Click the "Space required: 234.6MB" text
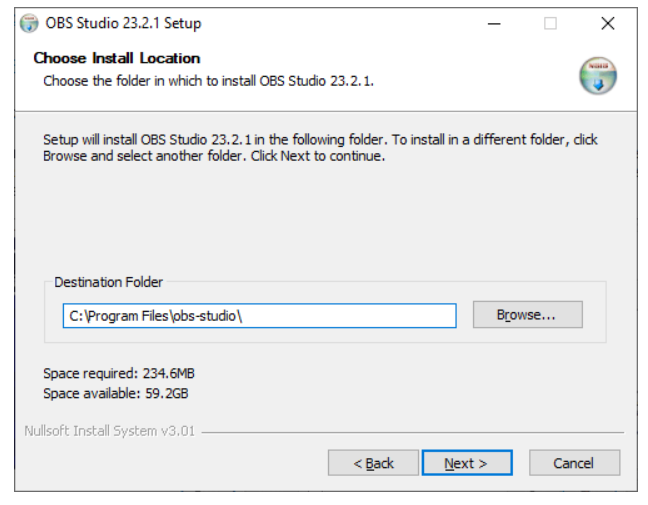The height and width of the screenshot is (505, 648). point(119,373)
